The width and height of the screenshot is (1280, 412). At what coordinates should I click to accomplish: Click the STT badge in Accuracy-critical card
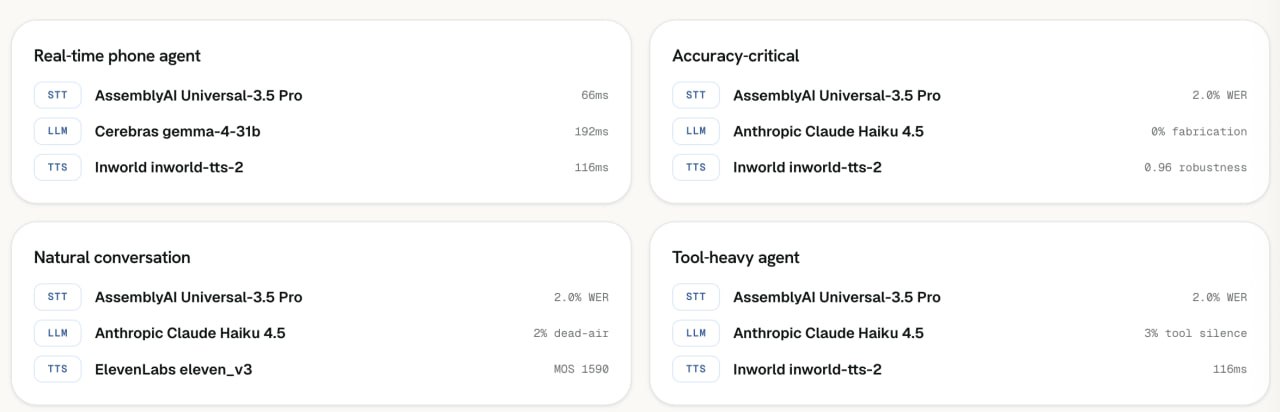[695, 95]
